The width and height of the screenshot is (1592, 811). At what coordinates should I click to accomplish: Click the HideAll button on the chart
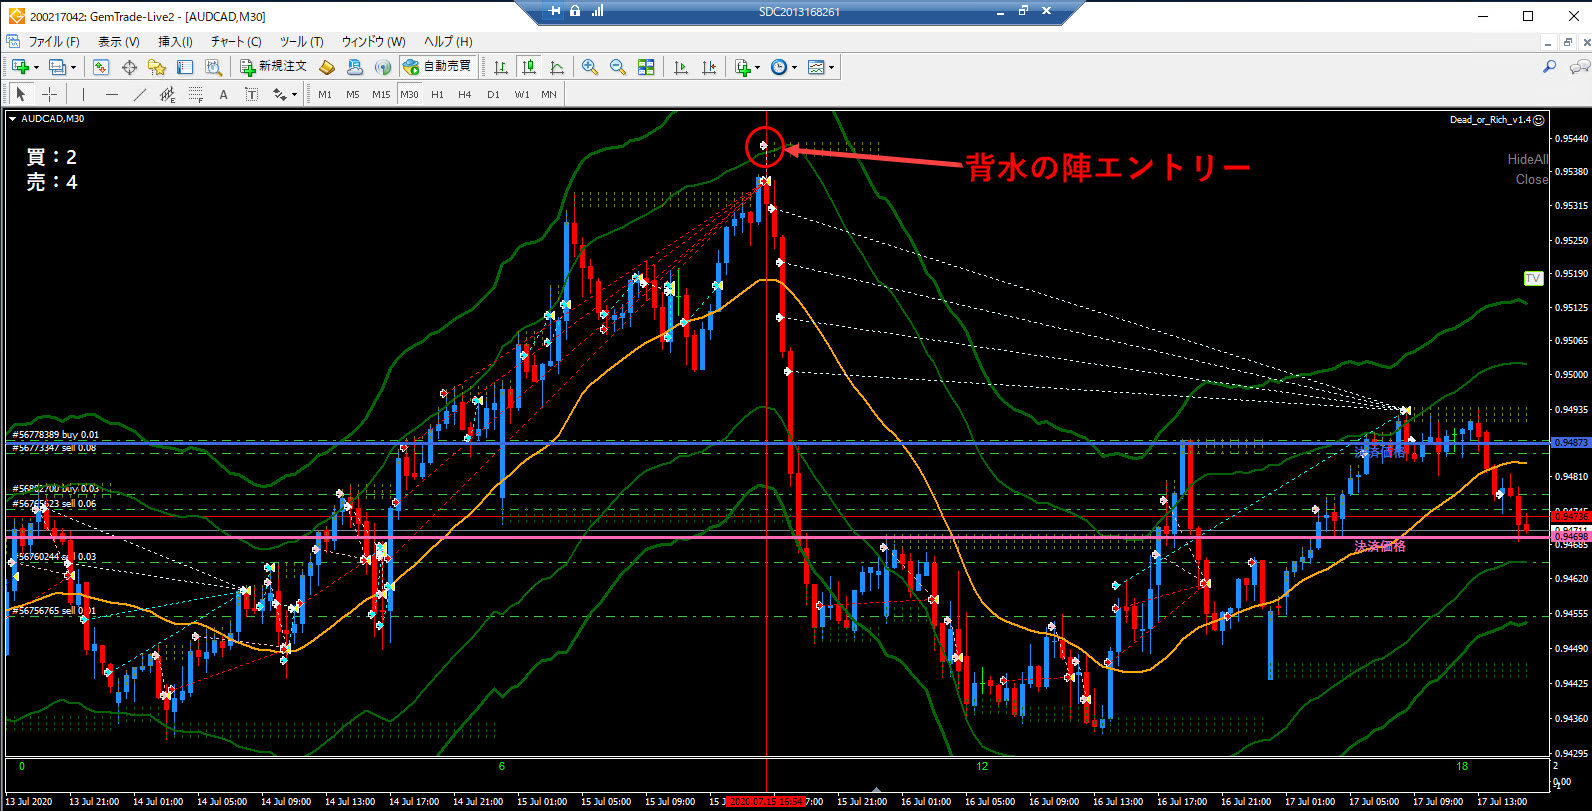click(1527, 159)
